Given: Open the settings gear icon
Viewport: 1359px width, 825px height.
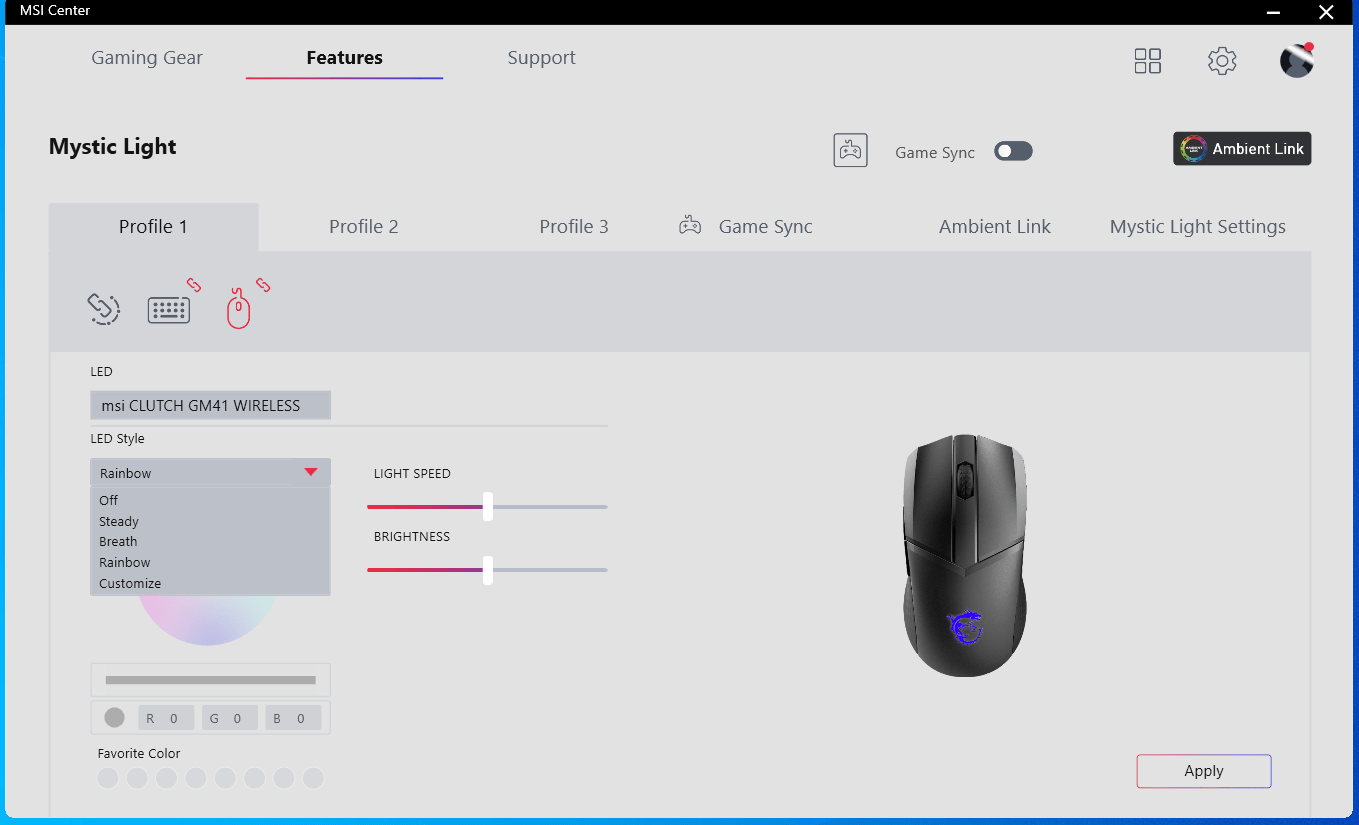Looking at the screenshot, I should [1221, 61].
